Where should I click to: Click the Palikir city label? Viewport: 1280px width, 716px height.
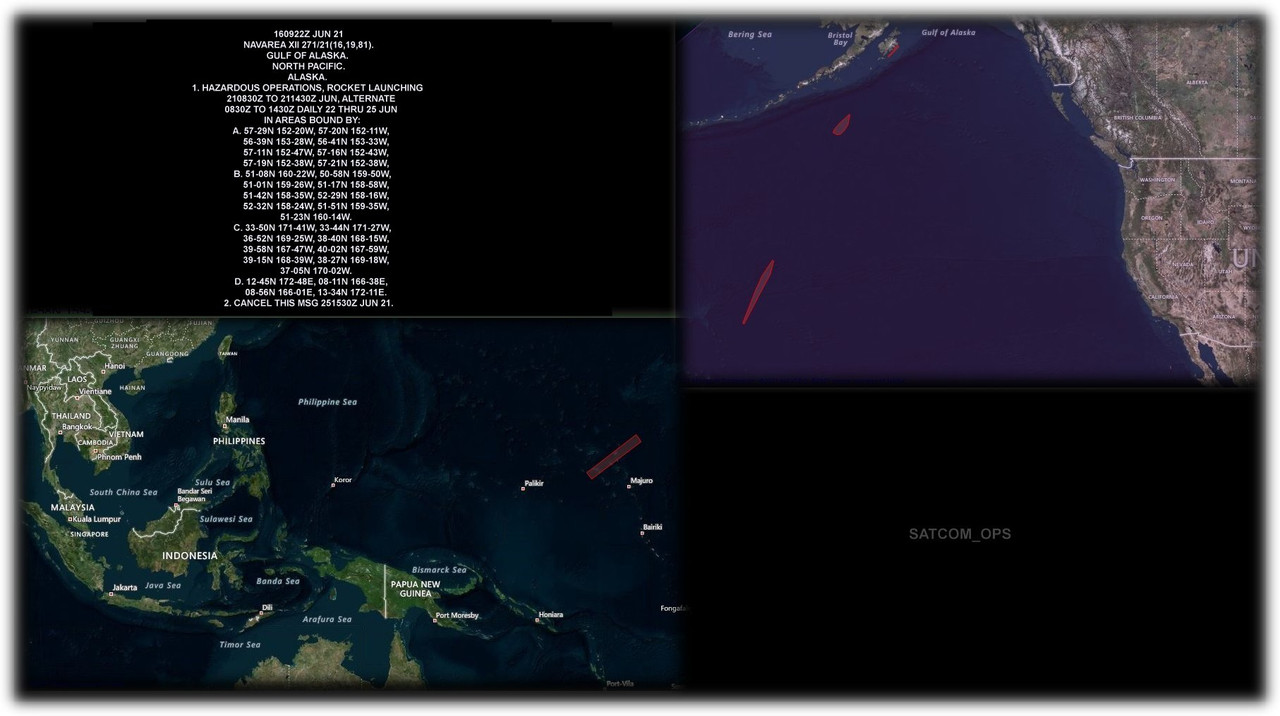pos(535,484)
